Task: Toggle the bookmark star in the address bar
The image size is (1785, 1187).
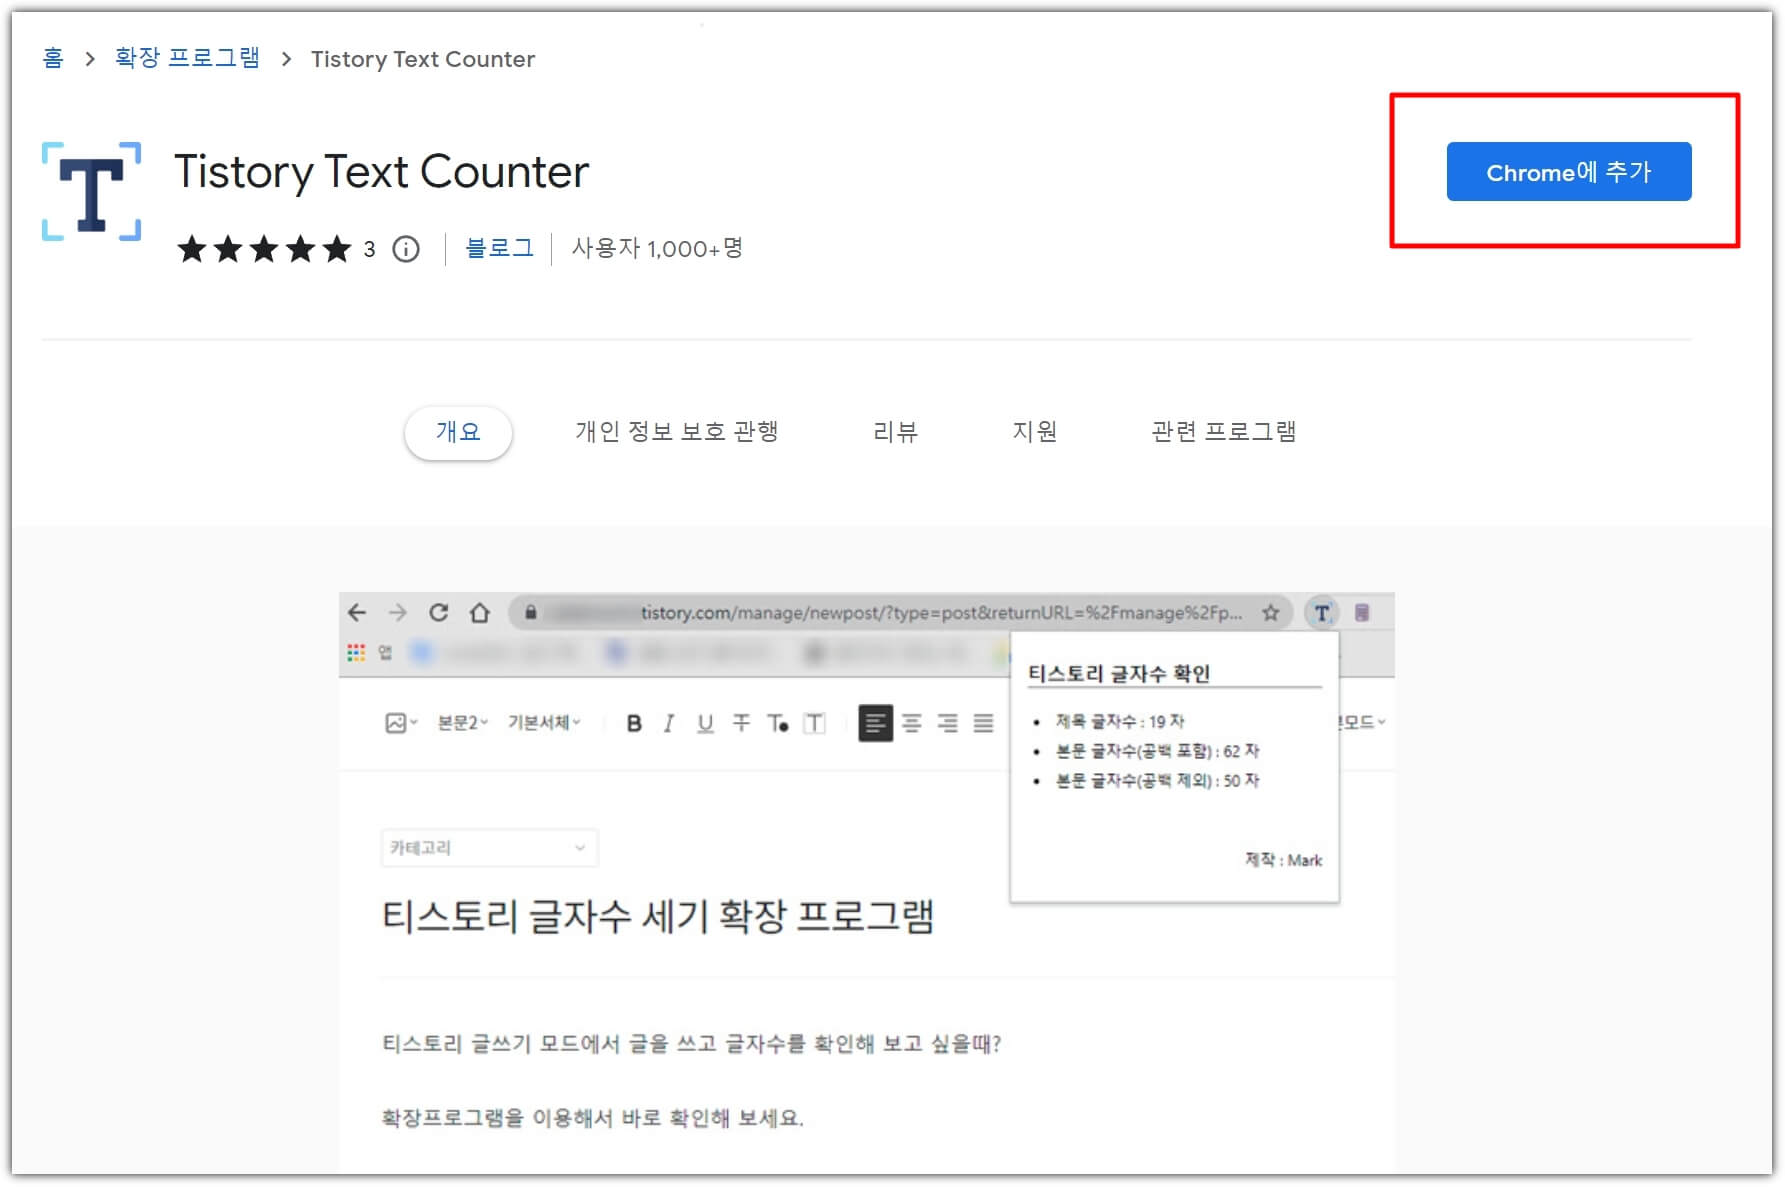Action: (1271, 613)
